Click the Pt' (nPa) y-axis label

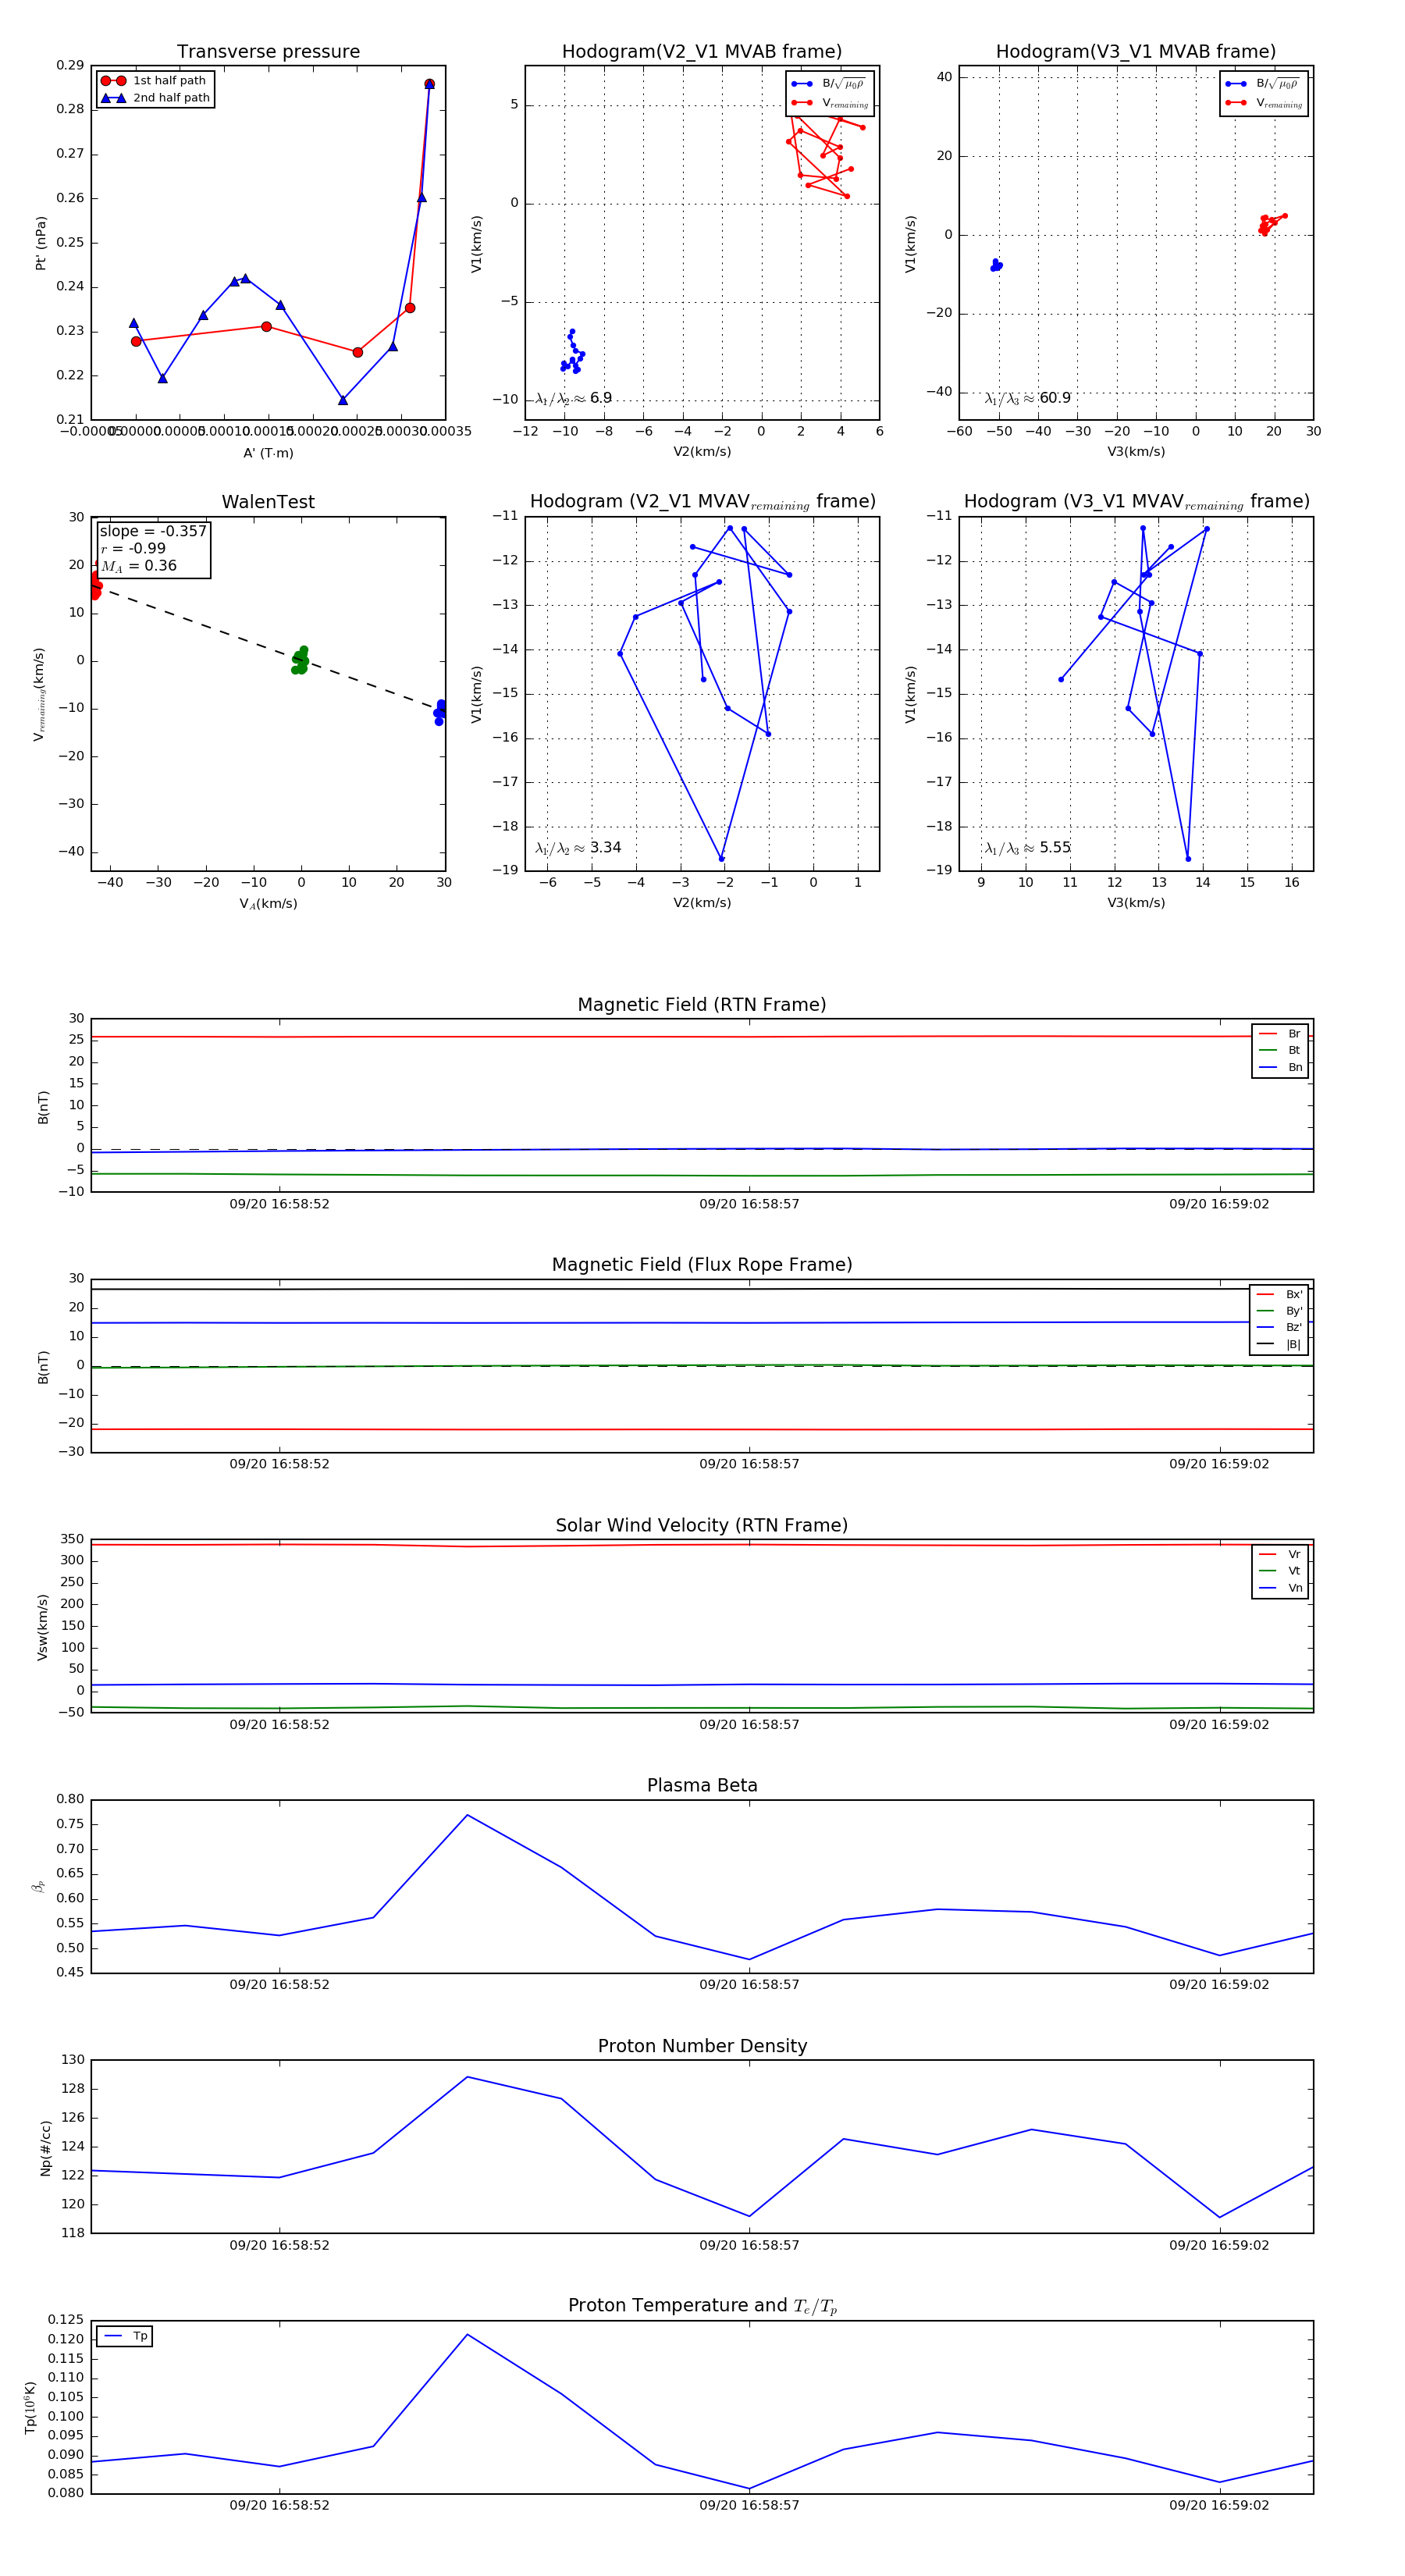(41, 243)
